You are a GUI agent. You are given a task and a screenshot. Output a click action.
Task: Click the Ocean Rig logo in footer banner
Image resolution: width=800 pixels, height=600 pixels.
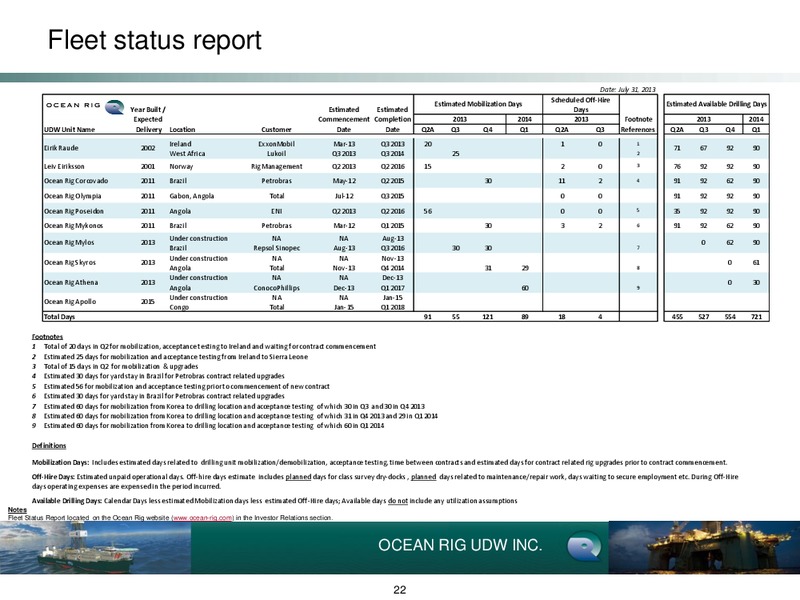[x=584, y=546]
